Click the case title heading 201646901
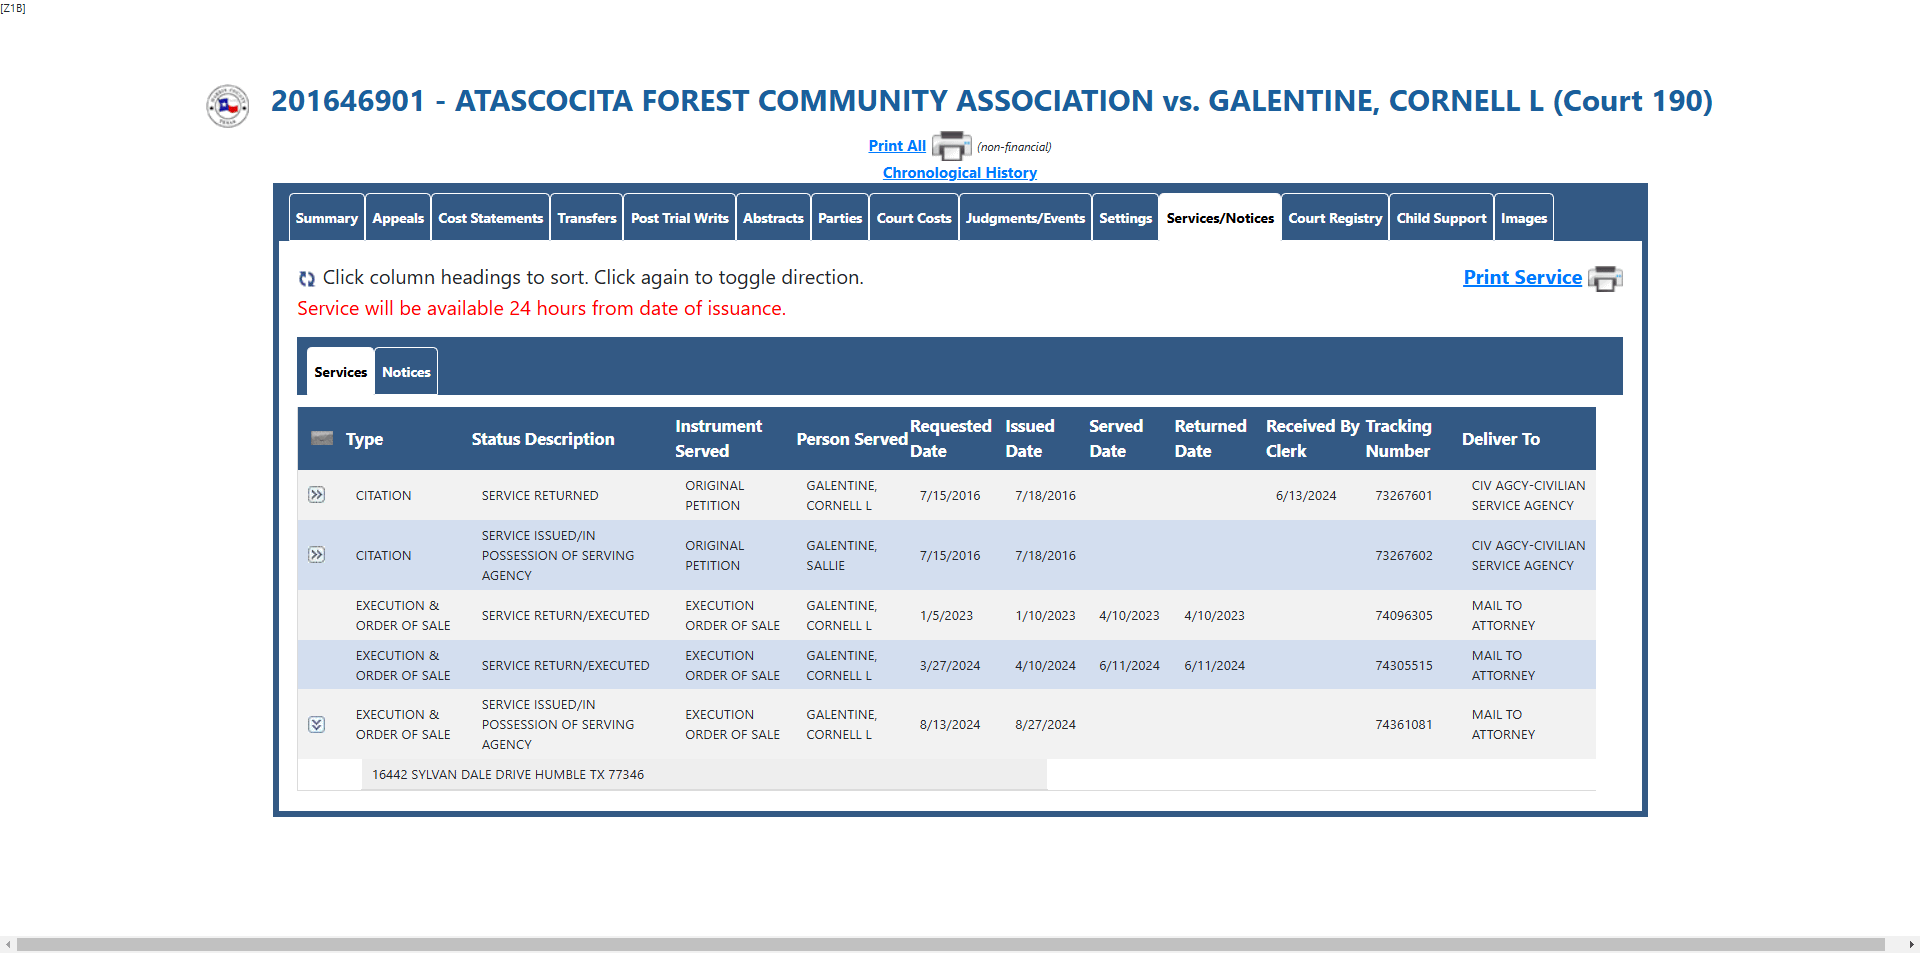 (x=991, y=101)
